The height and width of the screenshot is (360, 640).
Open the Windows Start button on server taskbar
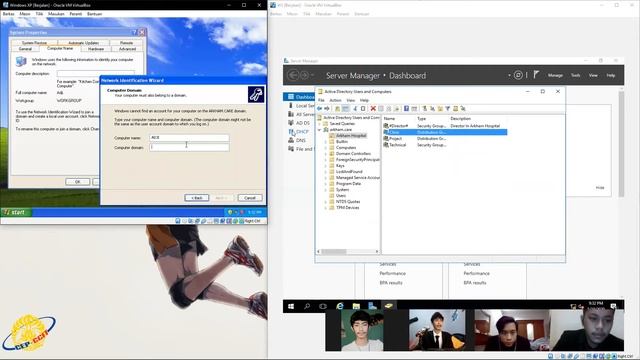pos(291,306)
